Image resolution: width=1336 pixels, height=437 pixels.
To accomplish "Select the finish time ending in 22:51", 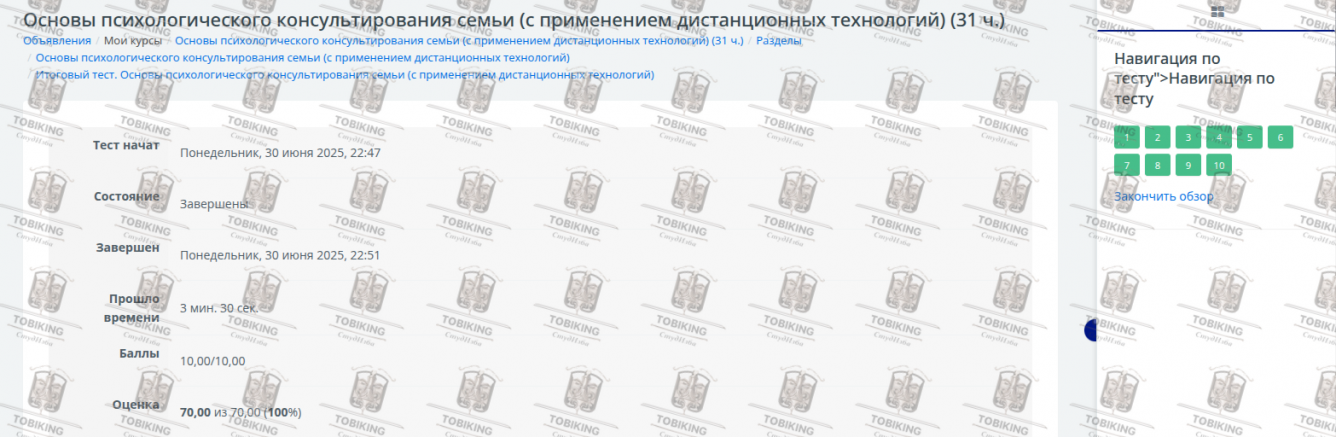I will click(x=280, y=255).
